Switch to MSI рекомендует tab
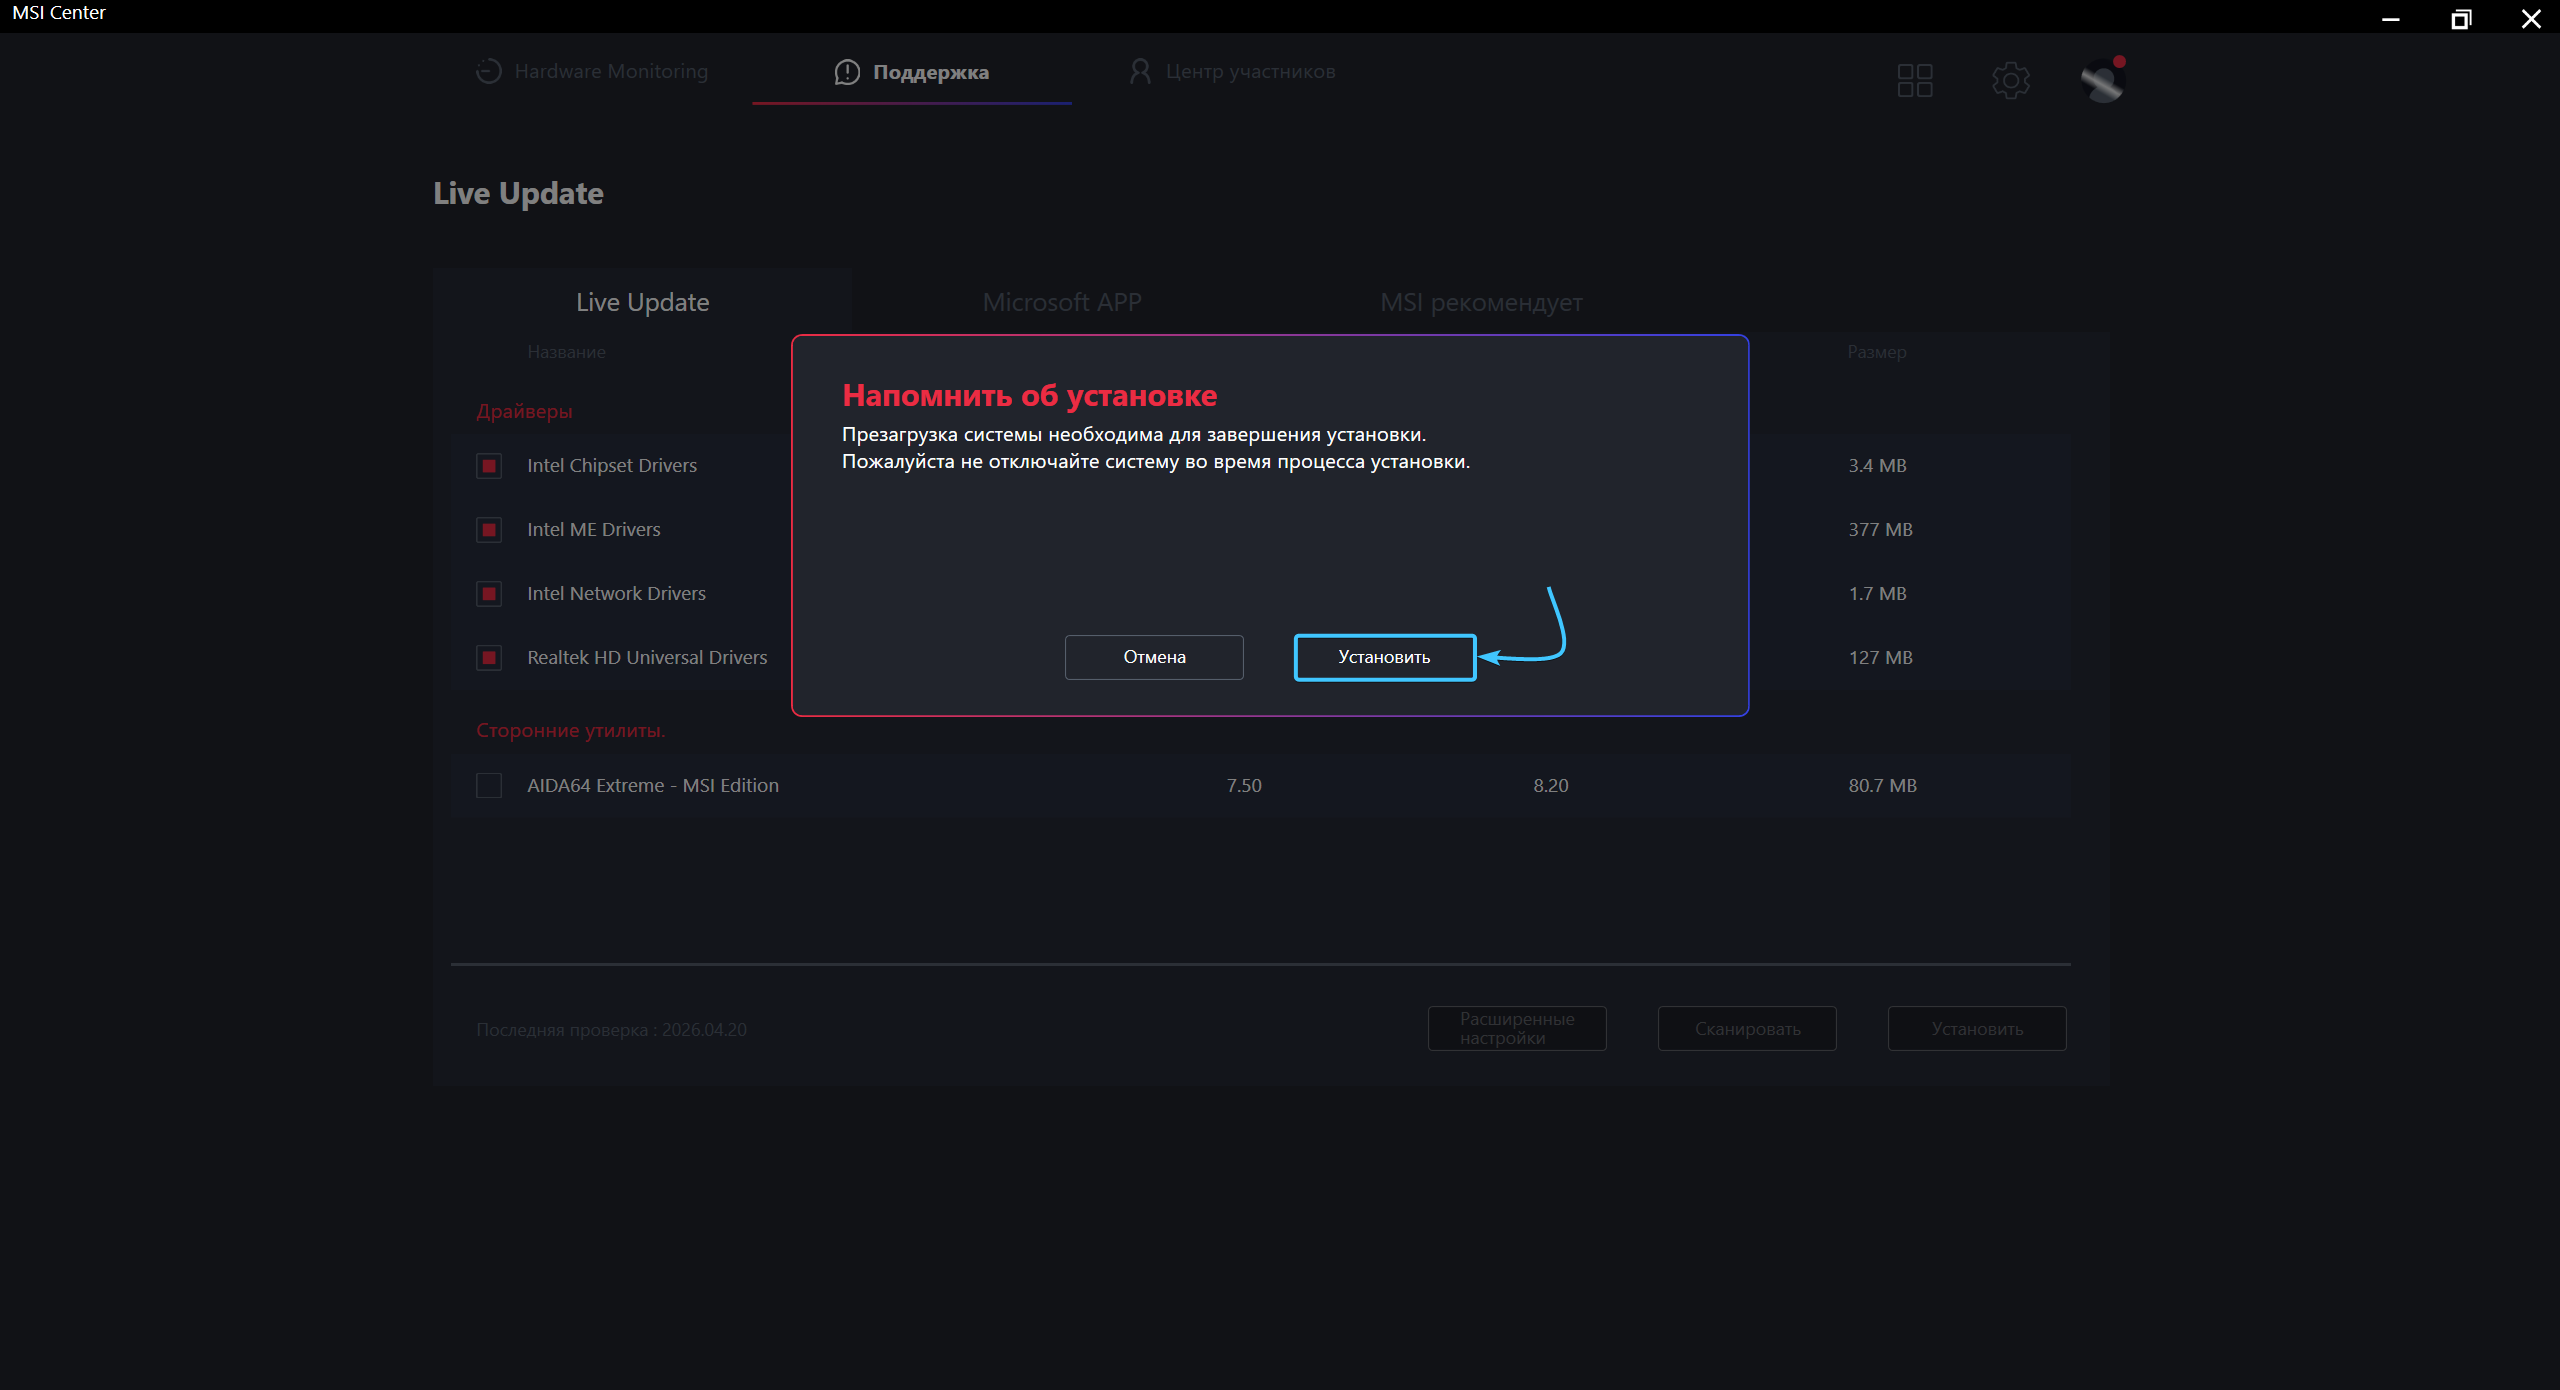This screenshot has height=1390, width=2560. click(1480, 302)
